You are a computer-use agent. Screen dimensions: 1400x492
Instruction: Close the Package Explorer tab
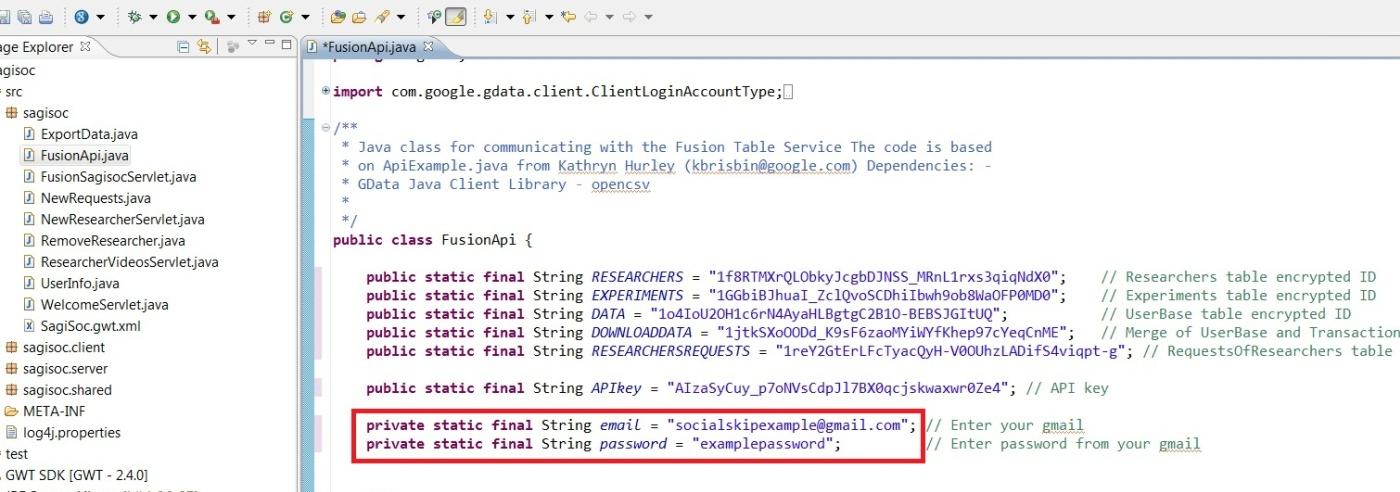(85, 46)
